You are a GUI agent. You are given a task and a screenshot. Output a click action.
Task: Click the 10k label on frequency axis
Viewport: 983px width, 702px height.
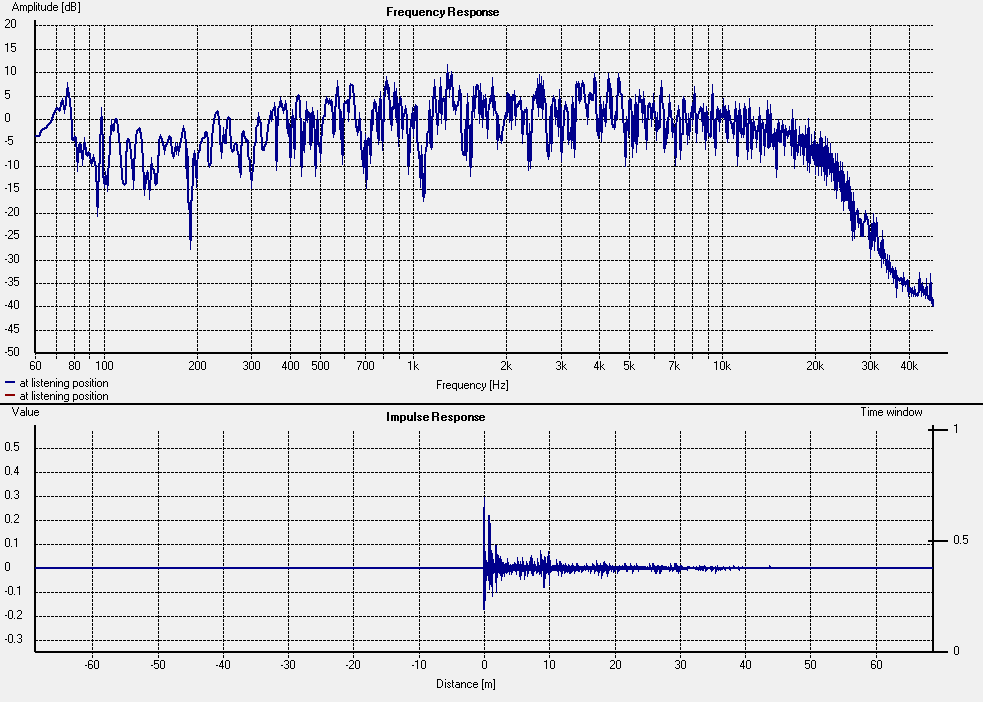coord(722,366)
